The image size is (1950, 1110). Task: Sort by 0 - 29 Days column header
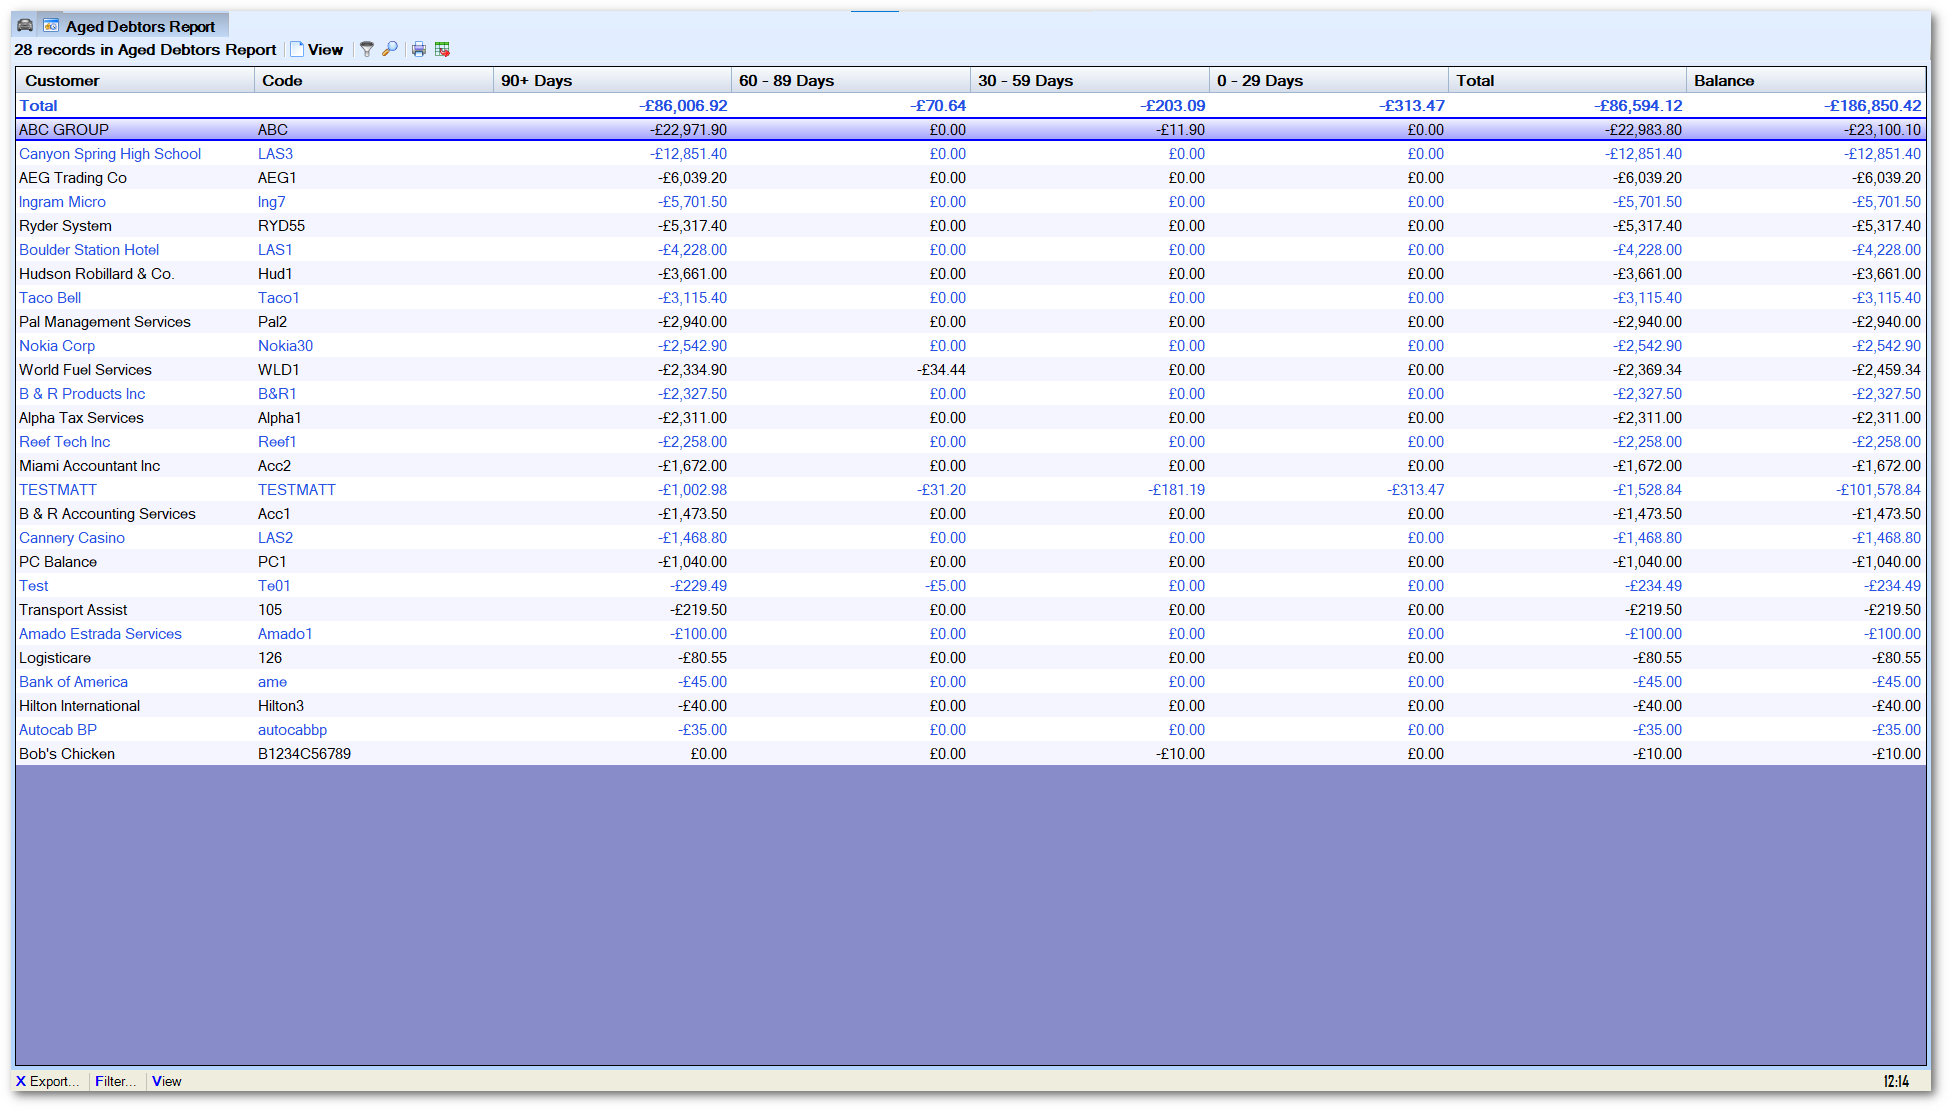coord(1329,80)
